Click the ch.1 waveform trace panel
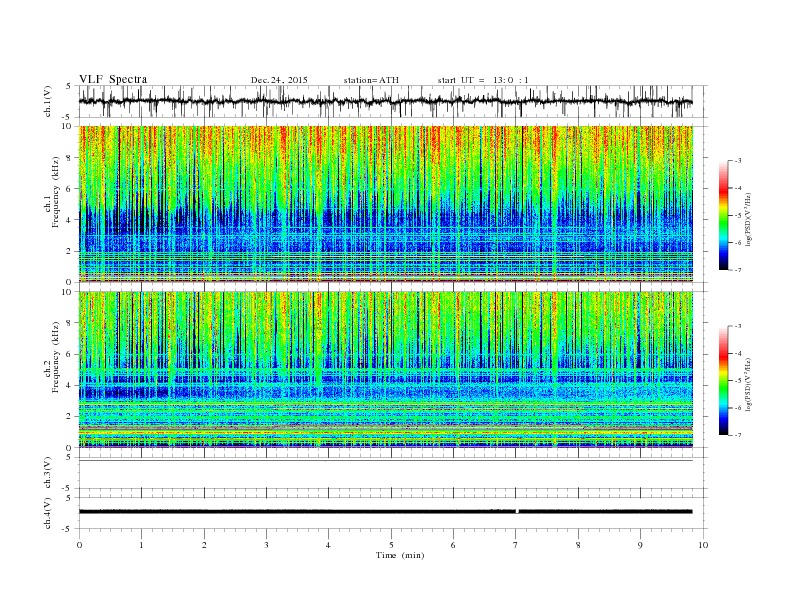The image size is (792, 612). [x=393, y=101]
